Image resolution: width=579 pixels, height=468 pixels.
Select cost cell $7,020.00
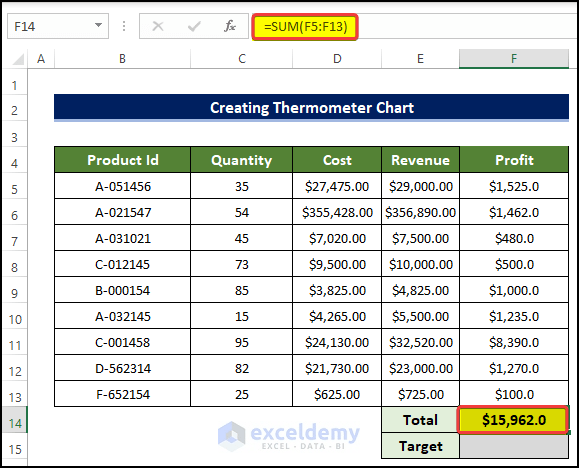[x=337, y=238]
